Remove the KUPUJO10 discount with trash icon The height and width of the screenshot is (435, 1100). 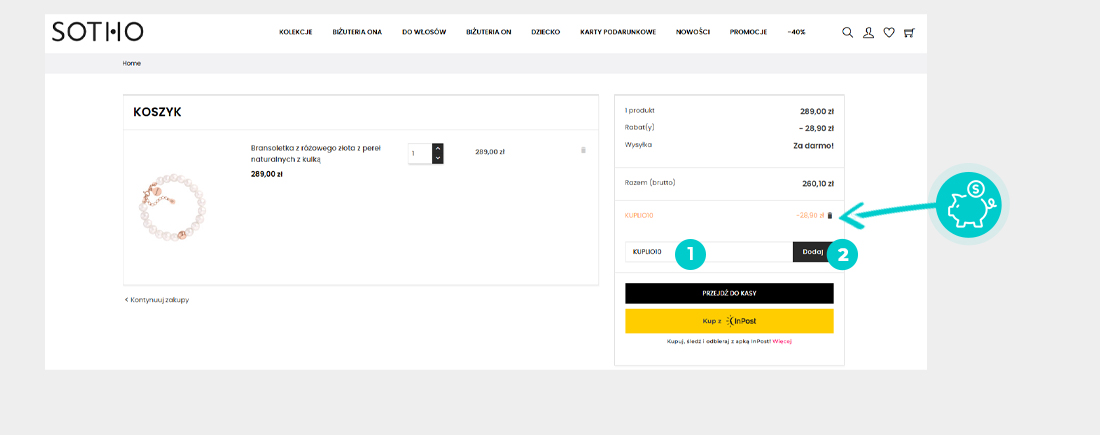[x=829, y=215]
